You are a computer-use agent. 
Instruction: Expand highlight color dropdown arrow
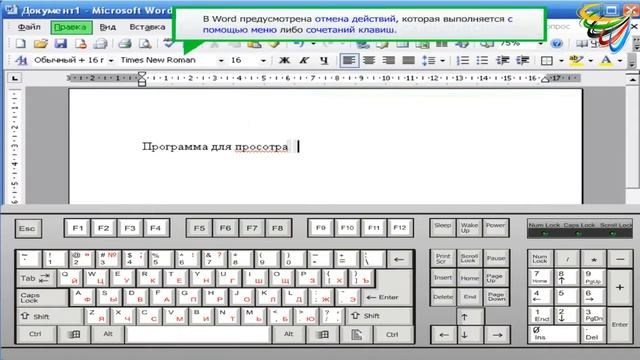[590, 60]
